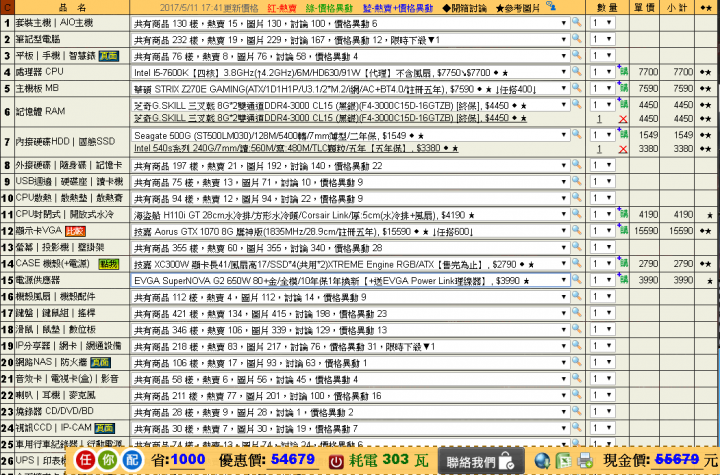Image resolution: width=720 pixels, height=475 pixels.
Task: Click the +購 add icon in 主機板 MB row
Action: [623, 87]
